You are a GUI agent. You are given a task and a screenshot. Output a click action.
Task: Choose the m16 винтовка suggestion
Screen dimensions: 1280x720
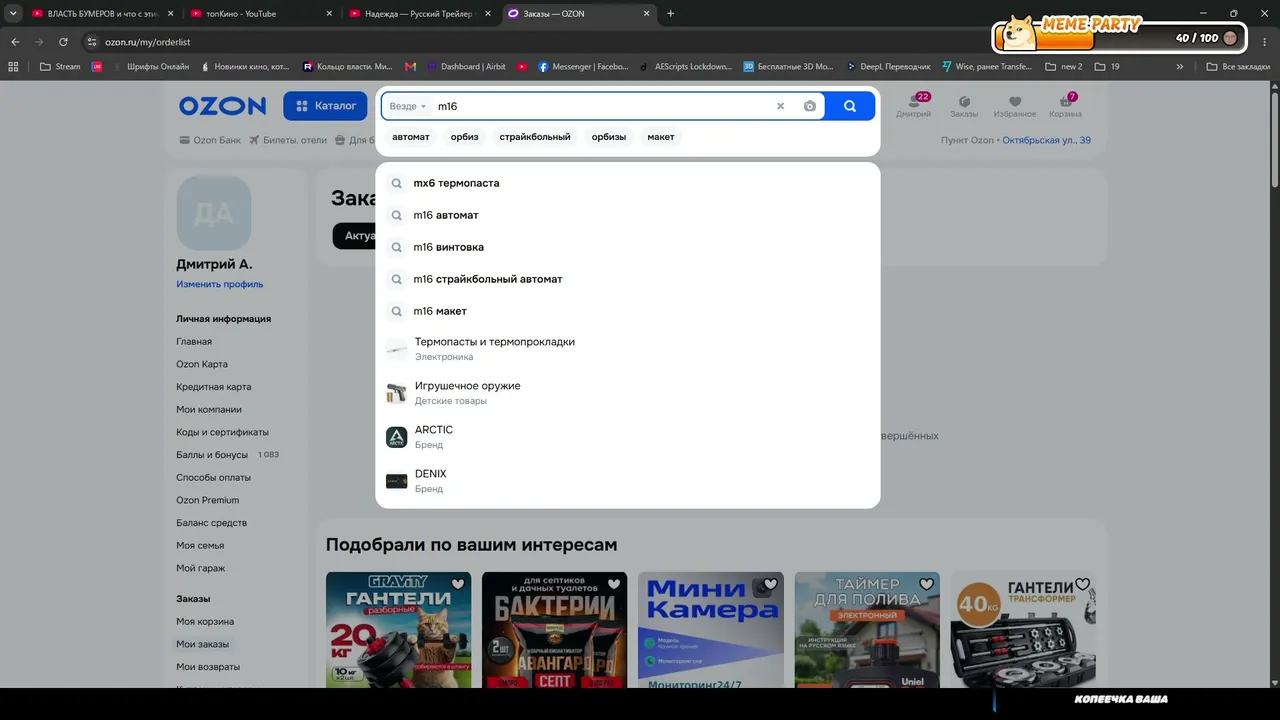pos(628,247)
